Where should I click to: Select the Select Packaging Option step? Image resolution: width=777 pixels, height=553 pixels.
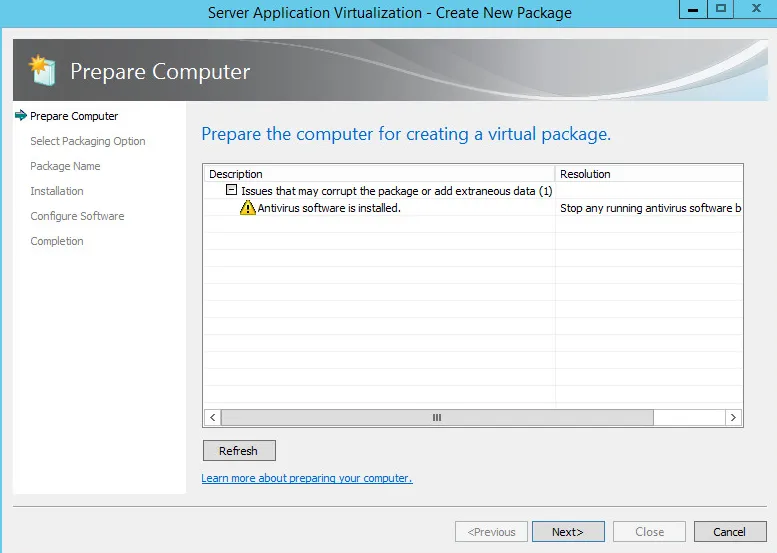click(x=88, y=141)
